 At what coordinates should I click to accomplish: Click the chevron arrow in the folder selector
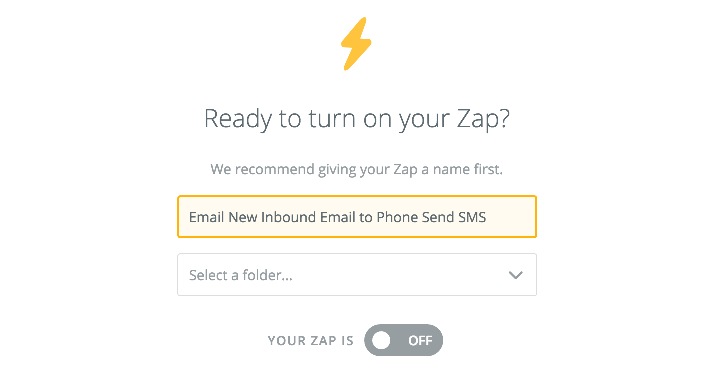tap(515, 275)
